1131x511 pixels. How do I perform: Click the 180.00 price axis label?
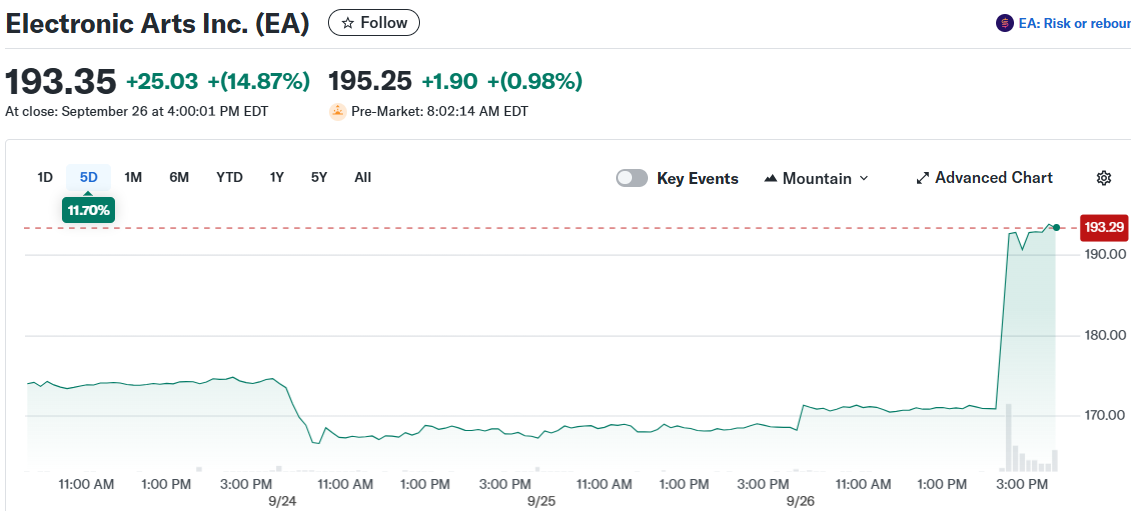coord(1104,335)
